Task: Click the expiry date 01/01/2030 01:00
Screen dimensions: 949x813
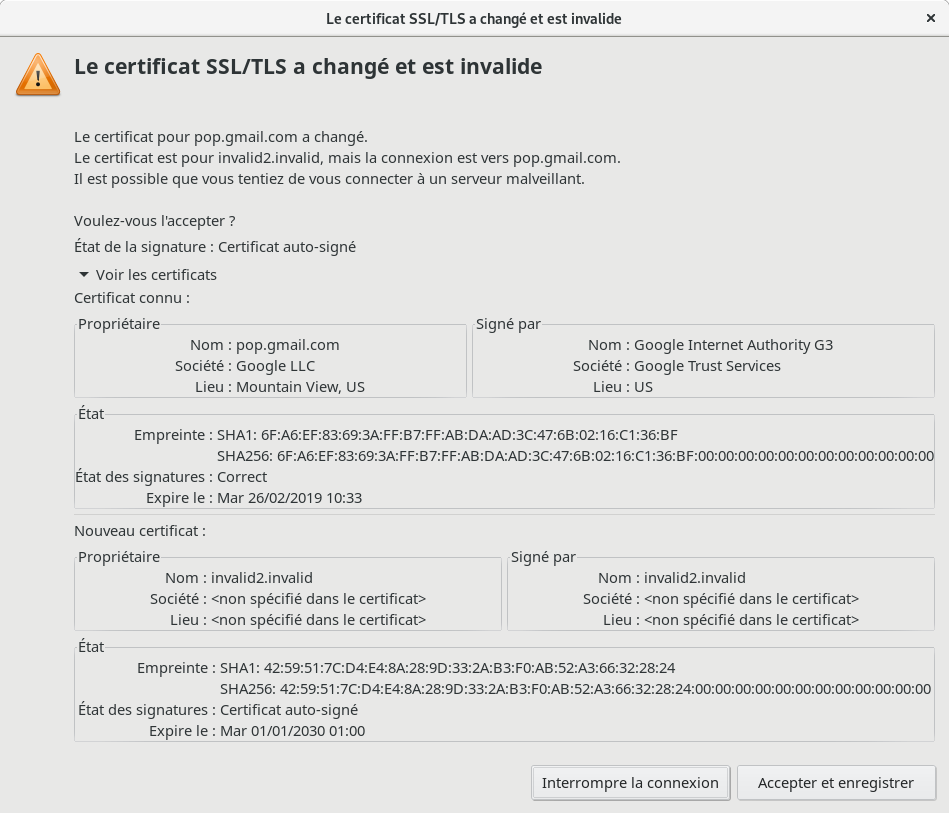Action: point(292,731)
